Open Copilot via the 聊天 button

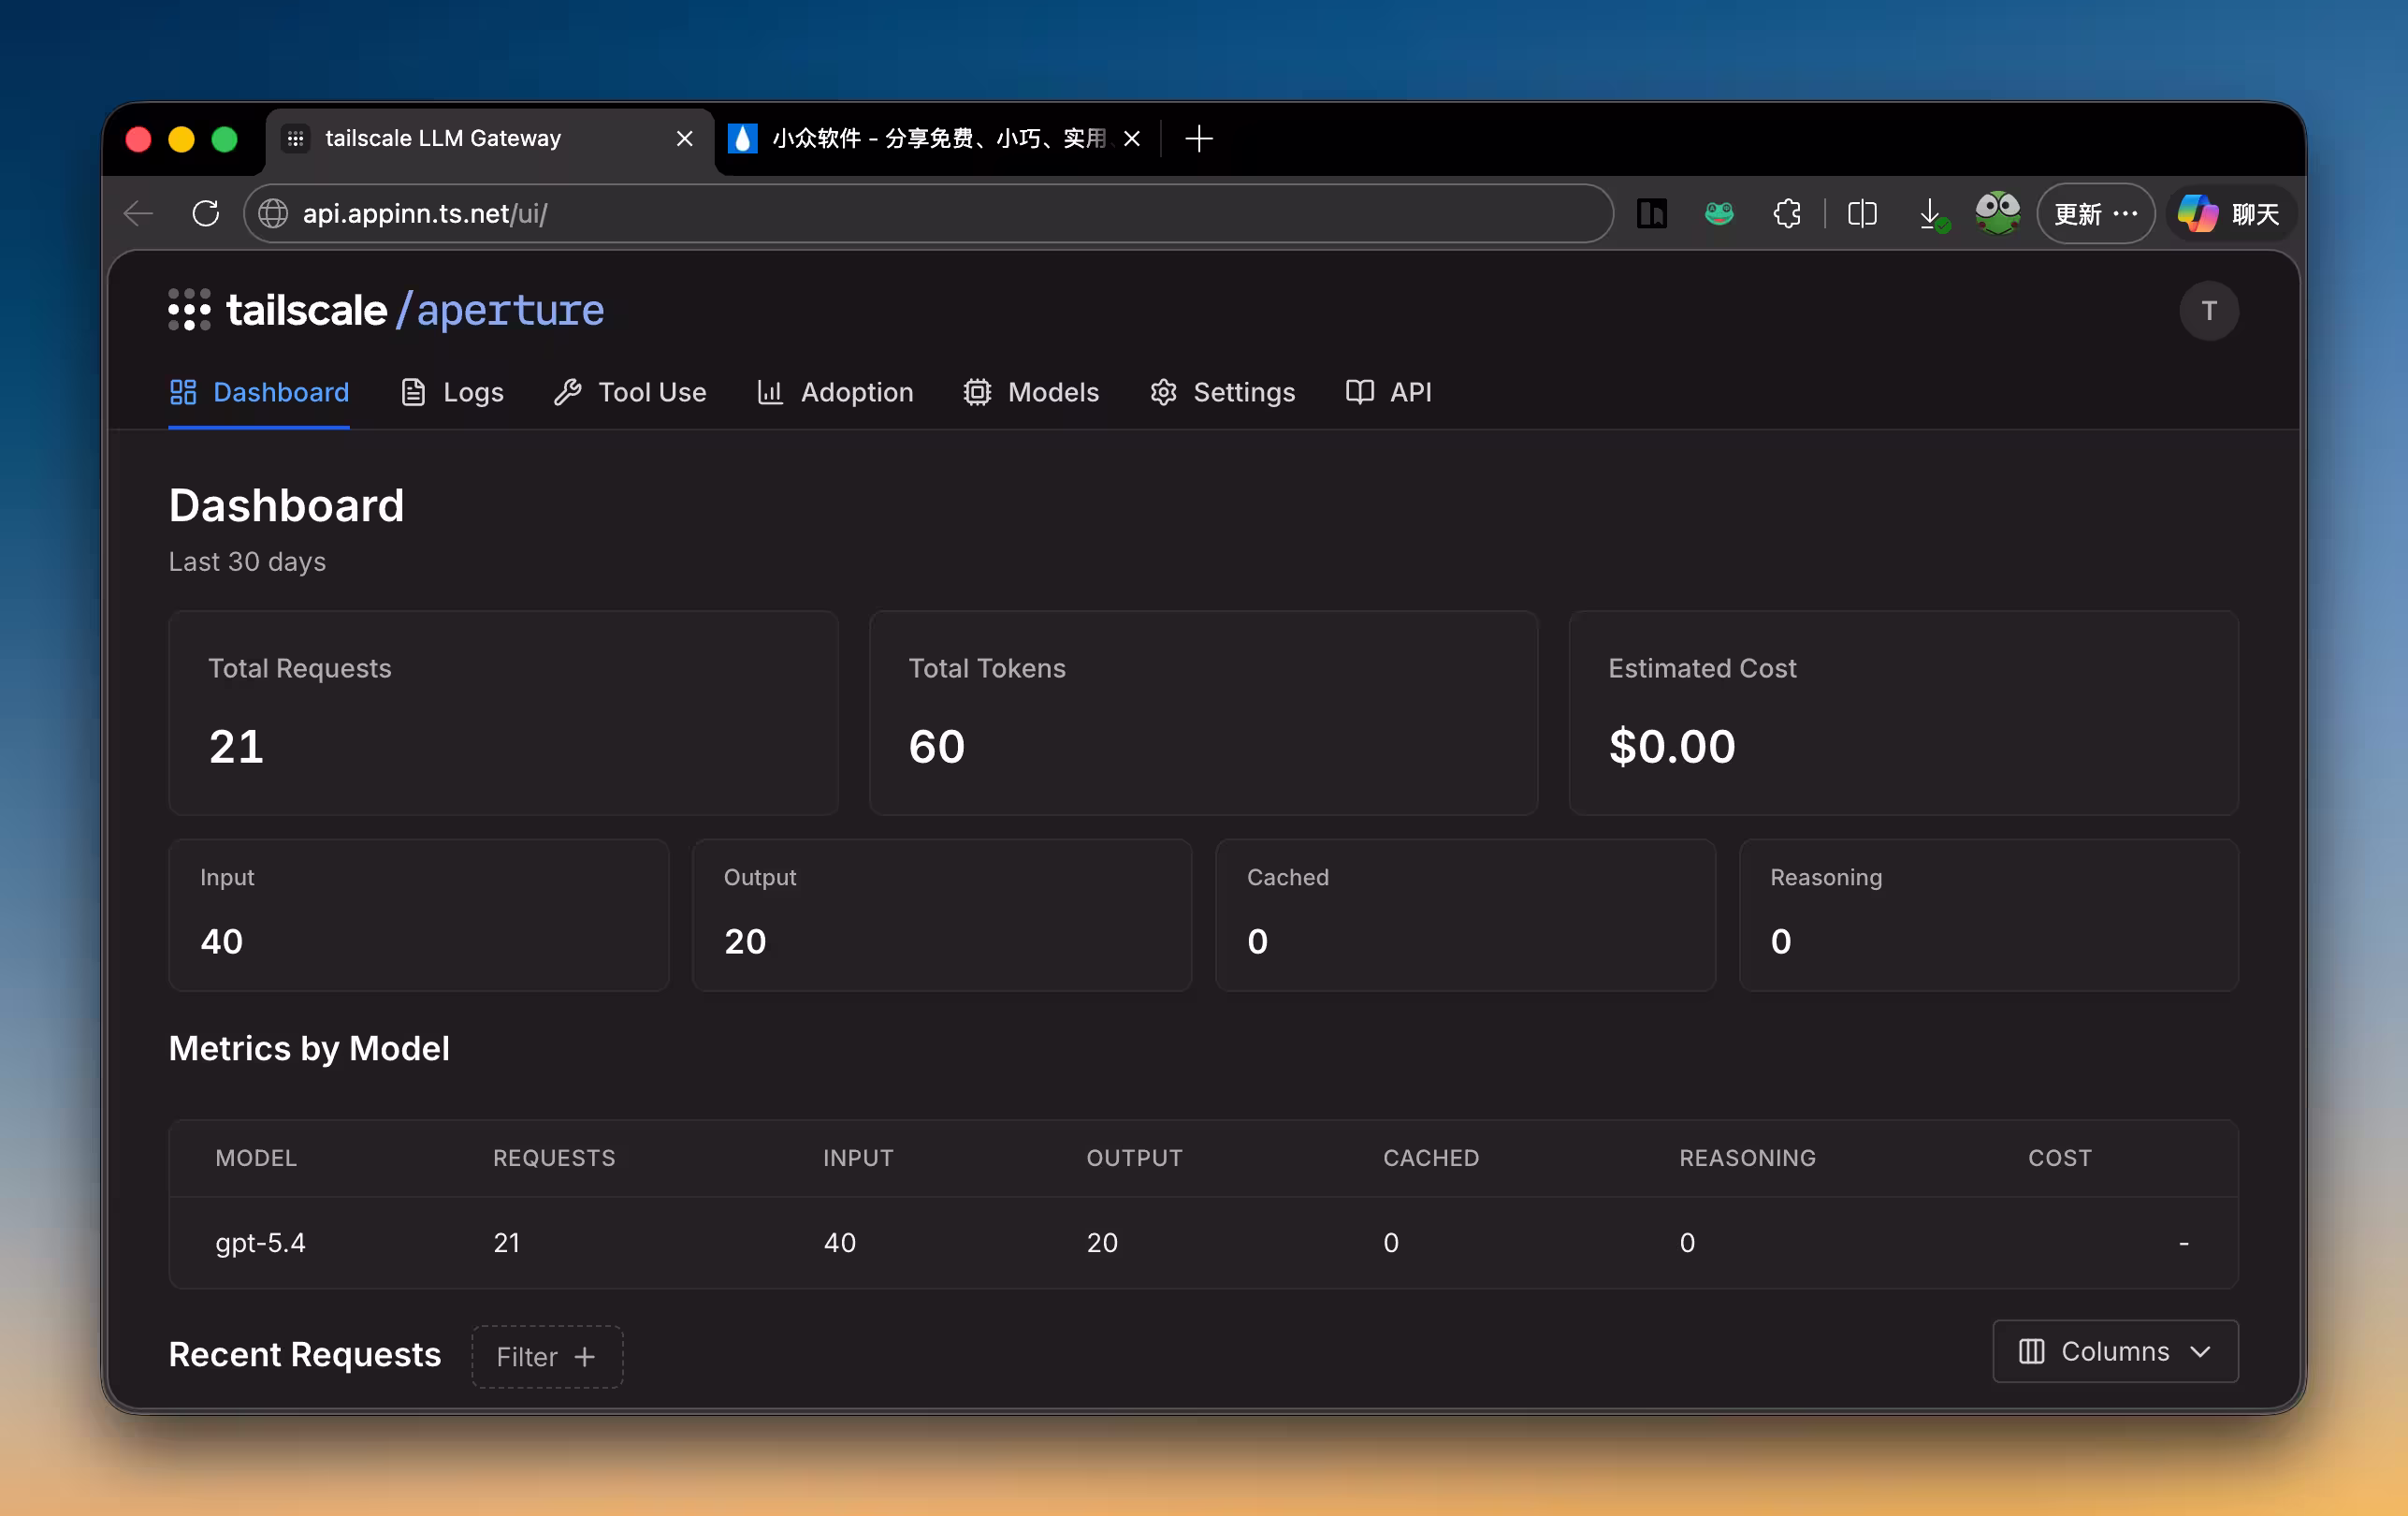point(2228,213)
